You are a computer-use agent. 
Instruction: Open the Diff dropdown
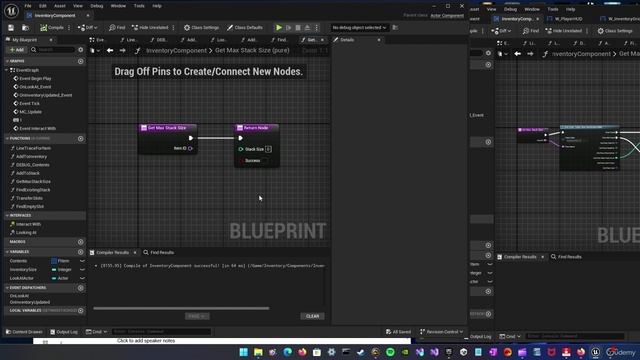88,28
